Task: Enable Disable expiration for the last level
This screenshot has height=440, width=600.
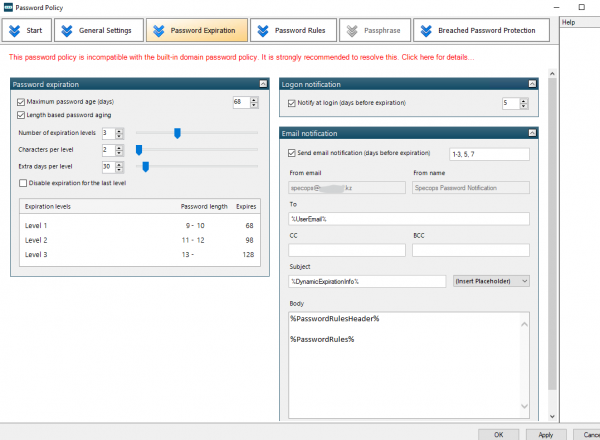Action: 24,182
